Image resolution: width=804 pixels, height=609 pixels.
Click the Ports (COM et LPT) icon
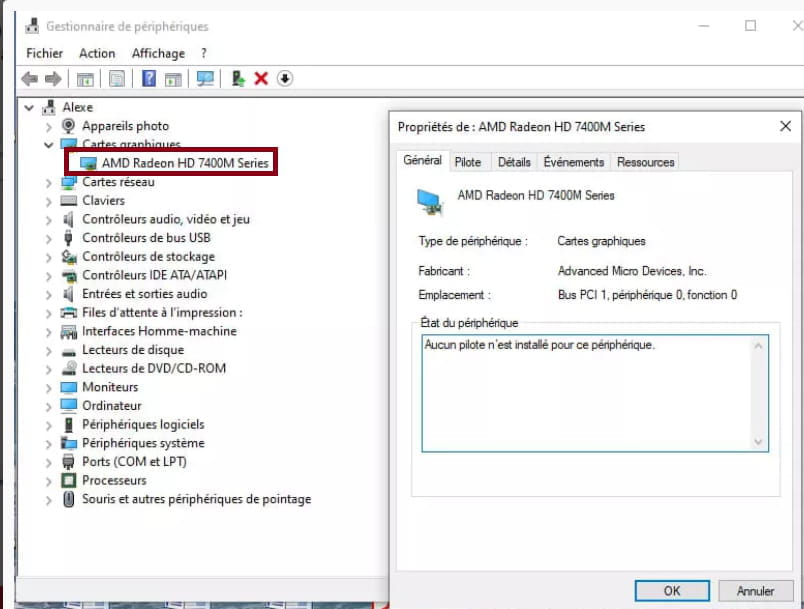point(68,461)
